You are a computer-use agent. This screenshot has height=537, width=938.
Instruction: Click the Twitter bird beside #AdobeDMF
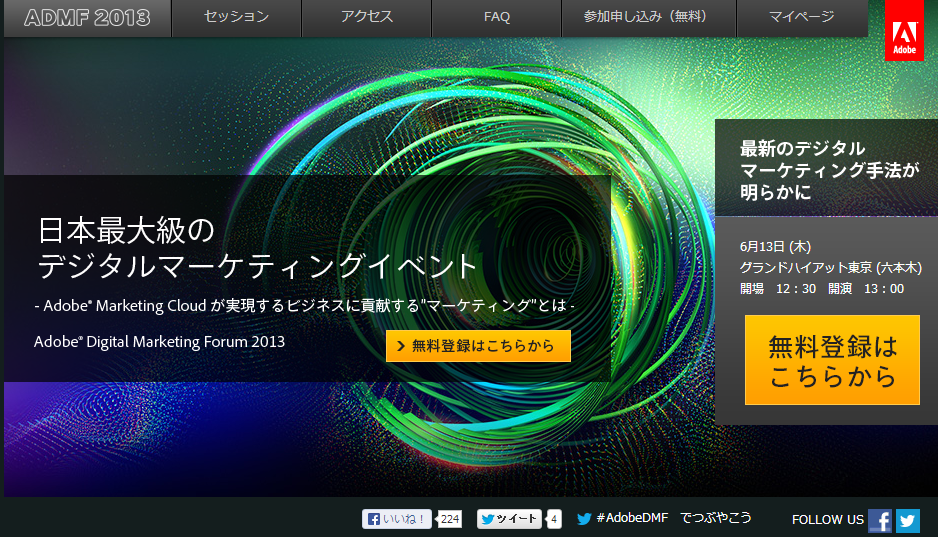(584, 519)
